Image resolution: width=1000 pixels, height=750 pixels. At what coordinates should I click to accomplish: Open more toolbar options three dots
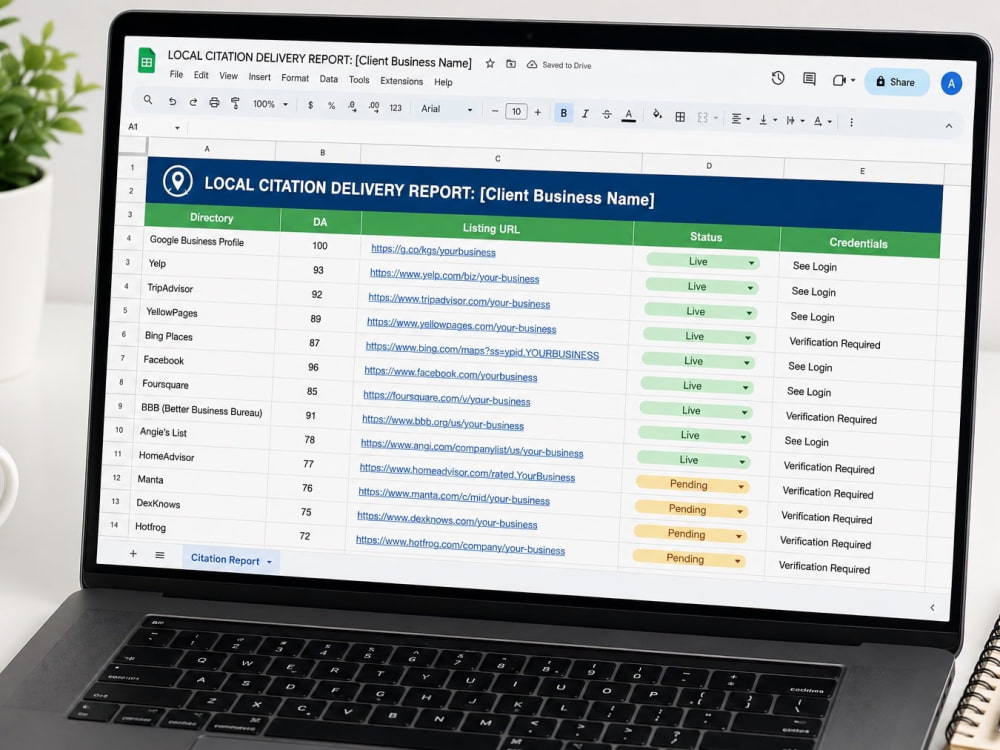[851, 122]
